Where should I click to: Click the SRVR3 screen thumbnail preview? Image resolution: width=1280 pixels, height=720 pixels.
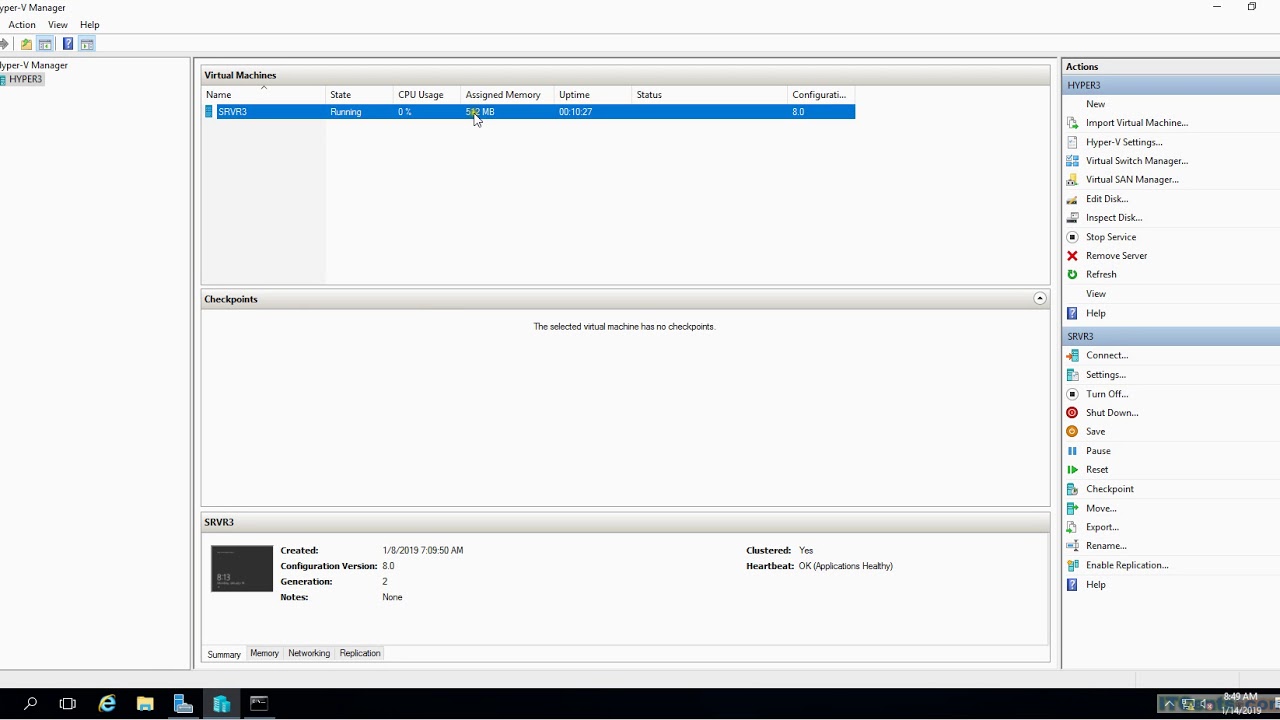point(242,569)
